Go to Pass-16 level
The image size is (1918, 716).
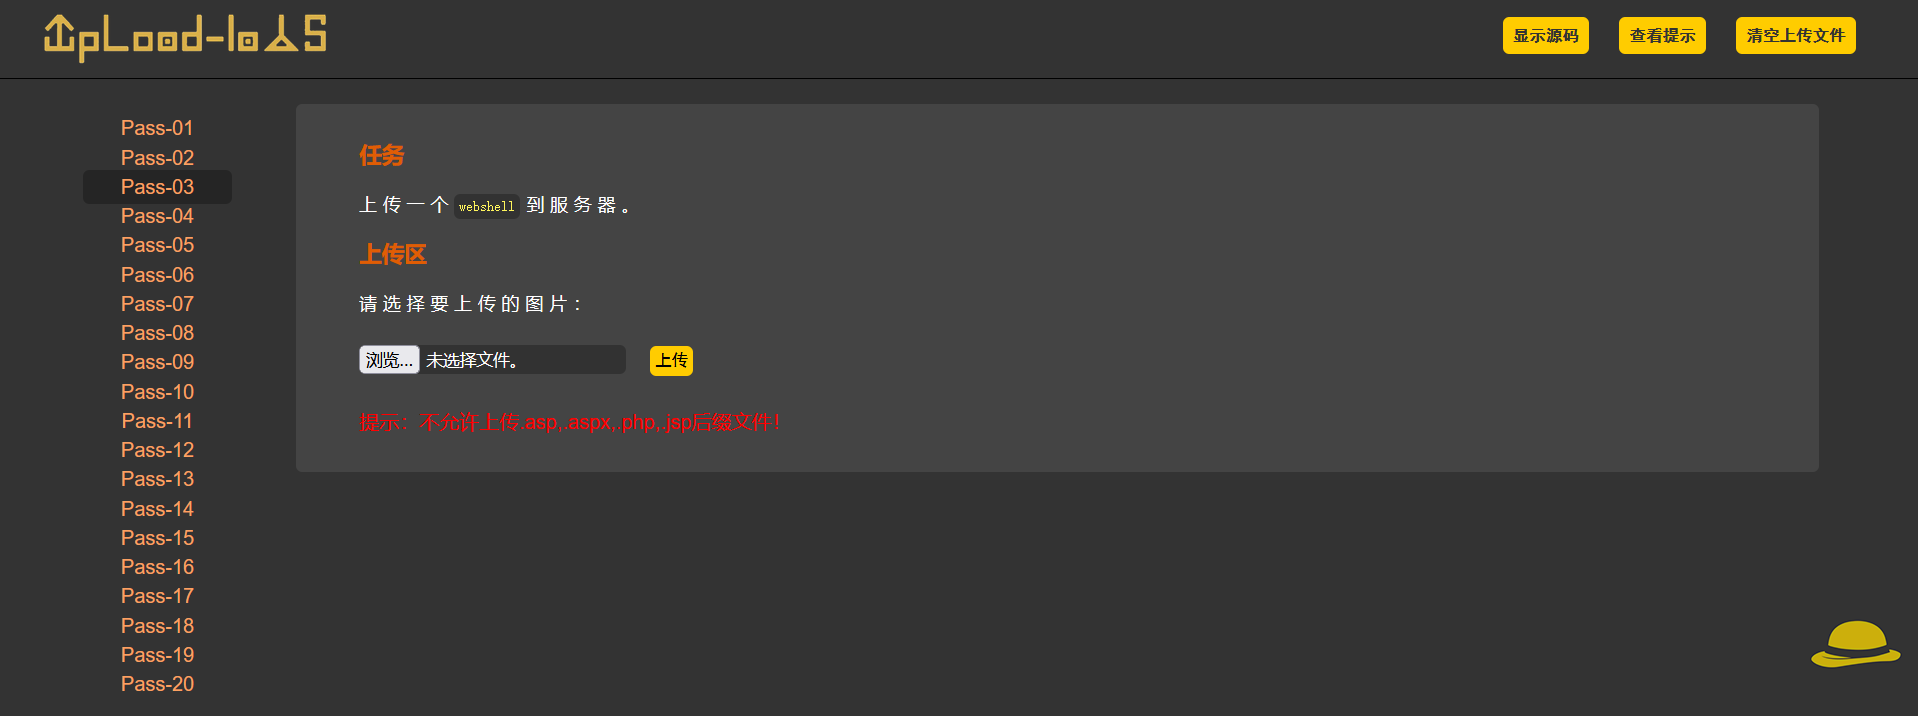click(157, 567)
